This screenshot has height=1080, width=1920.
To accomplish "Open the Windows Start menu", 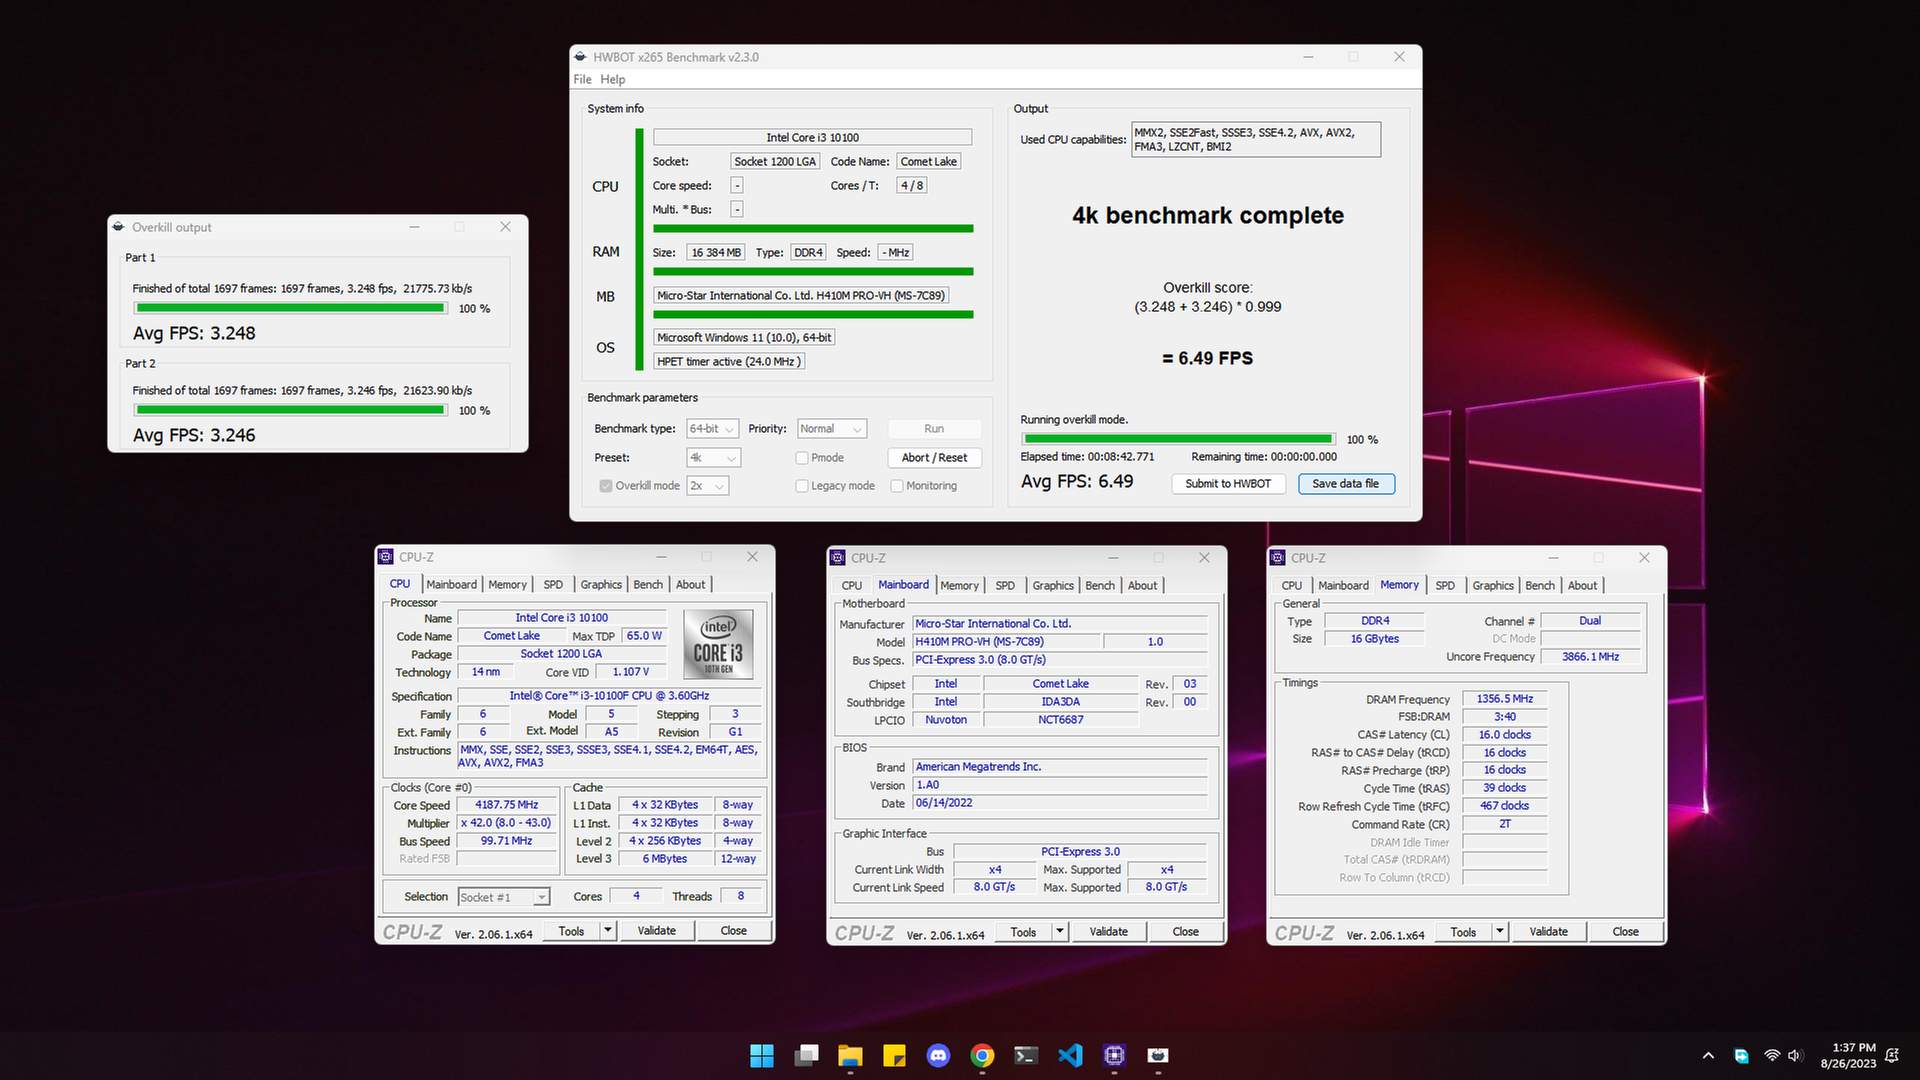I will click(762, 1055).
